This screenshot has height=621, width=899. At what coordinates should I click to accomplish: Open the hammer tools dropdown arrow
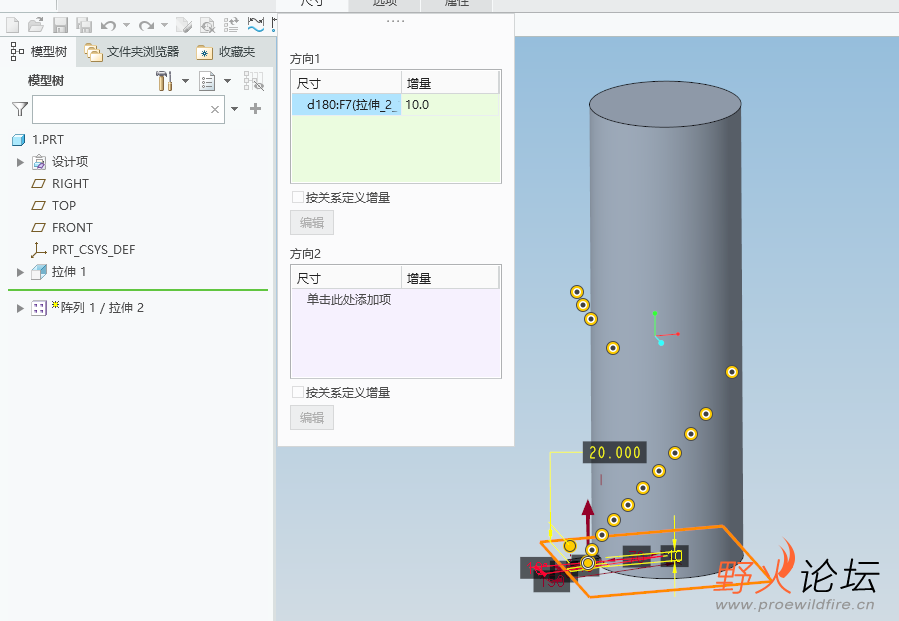tap(185, 81)
